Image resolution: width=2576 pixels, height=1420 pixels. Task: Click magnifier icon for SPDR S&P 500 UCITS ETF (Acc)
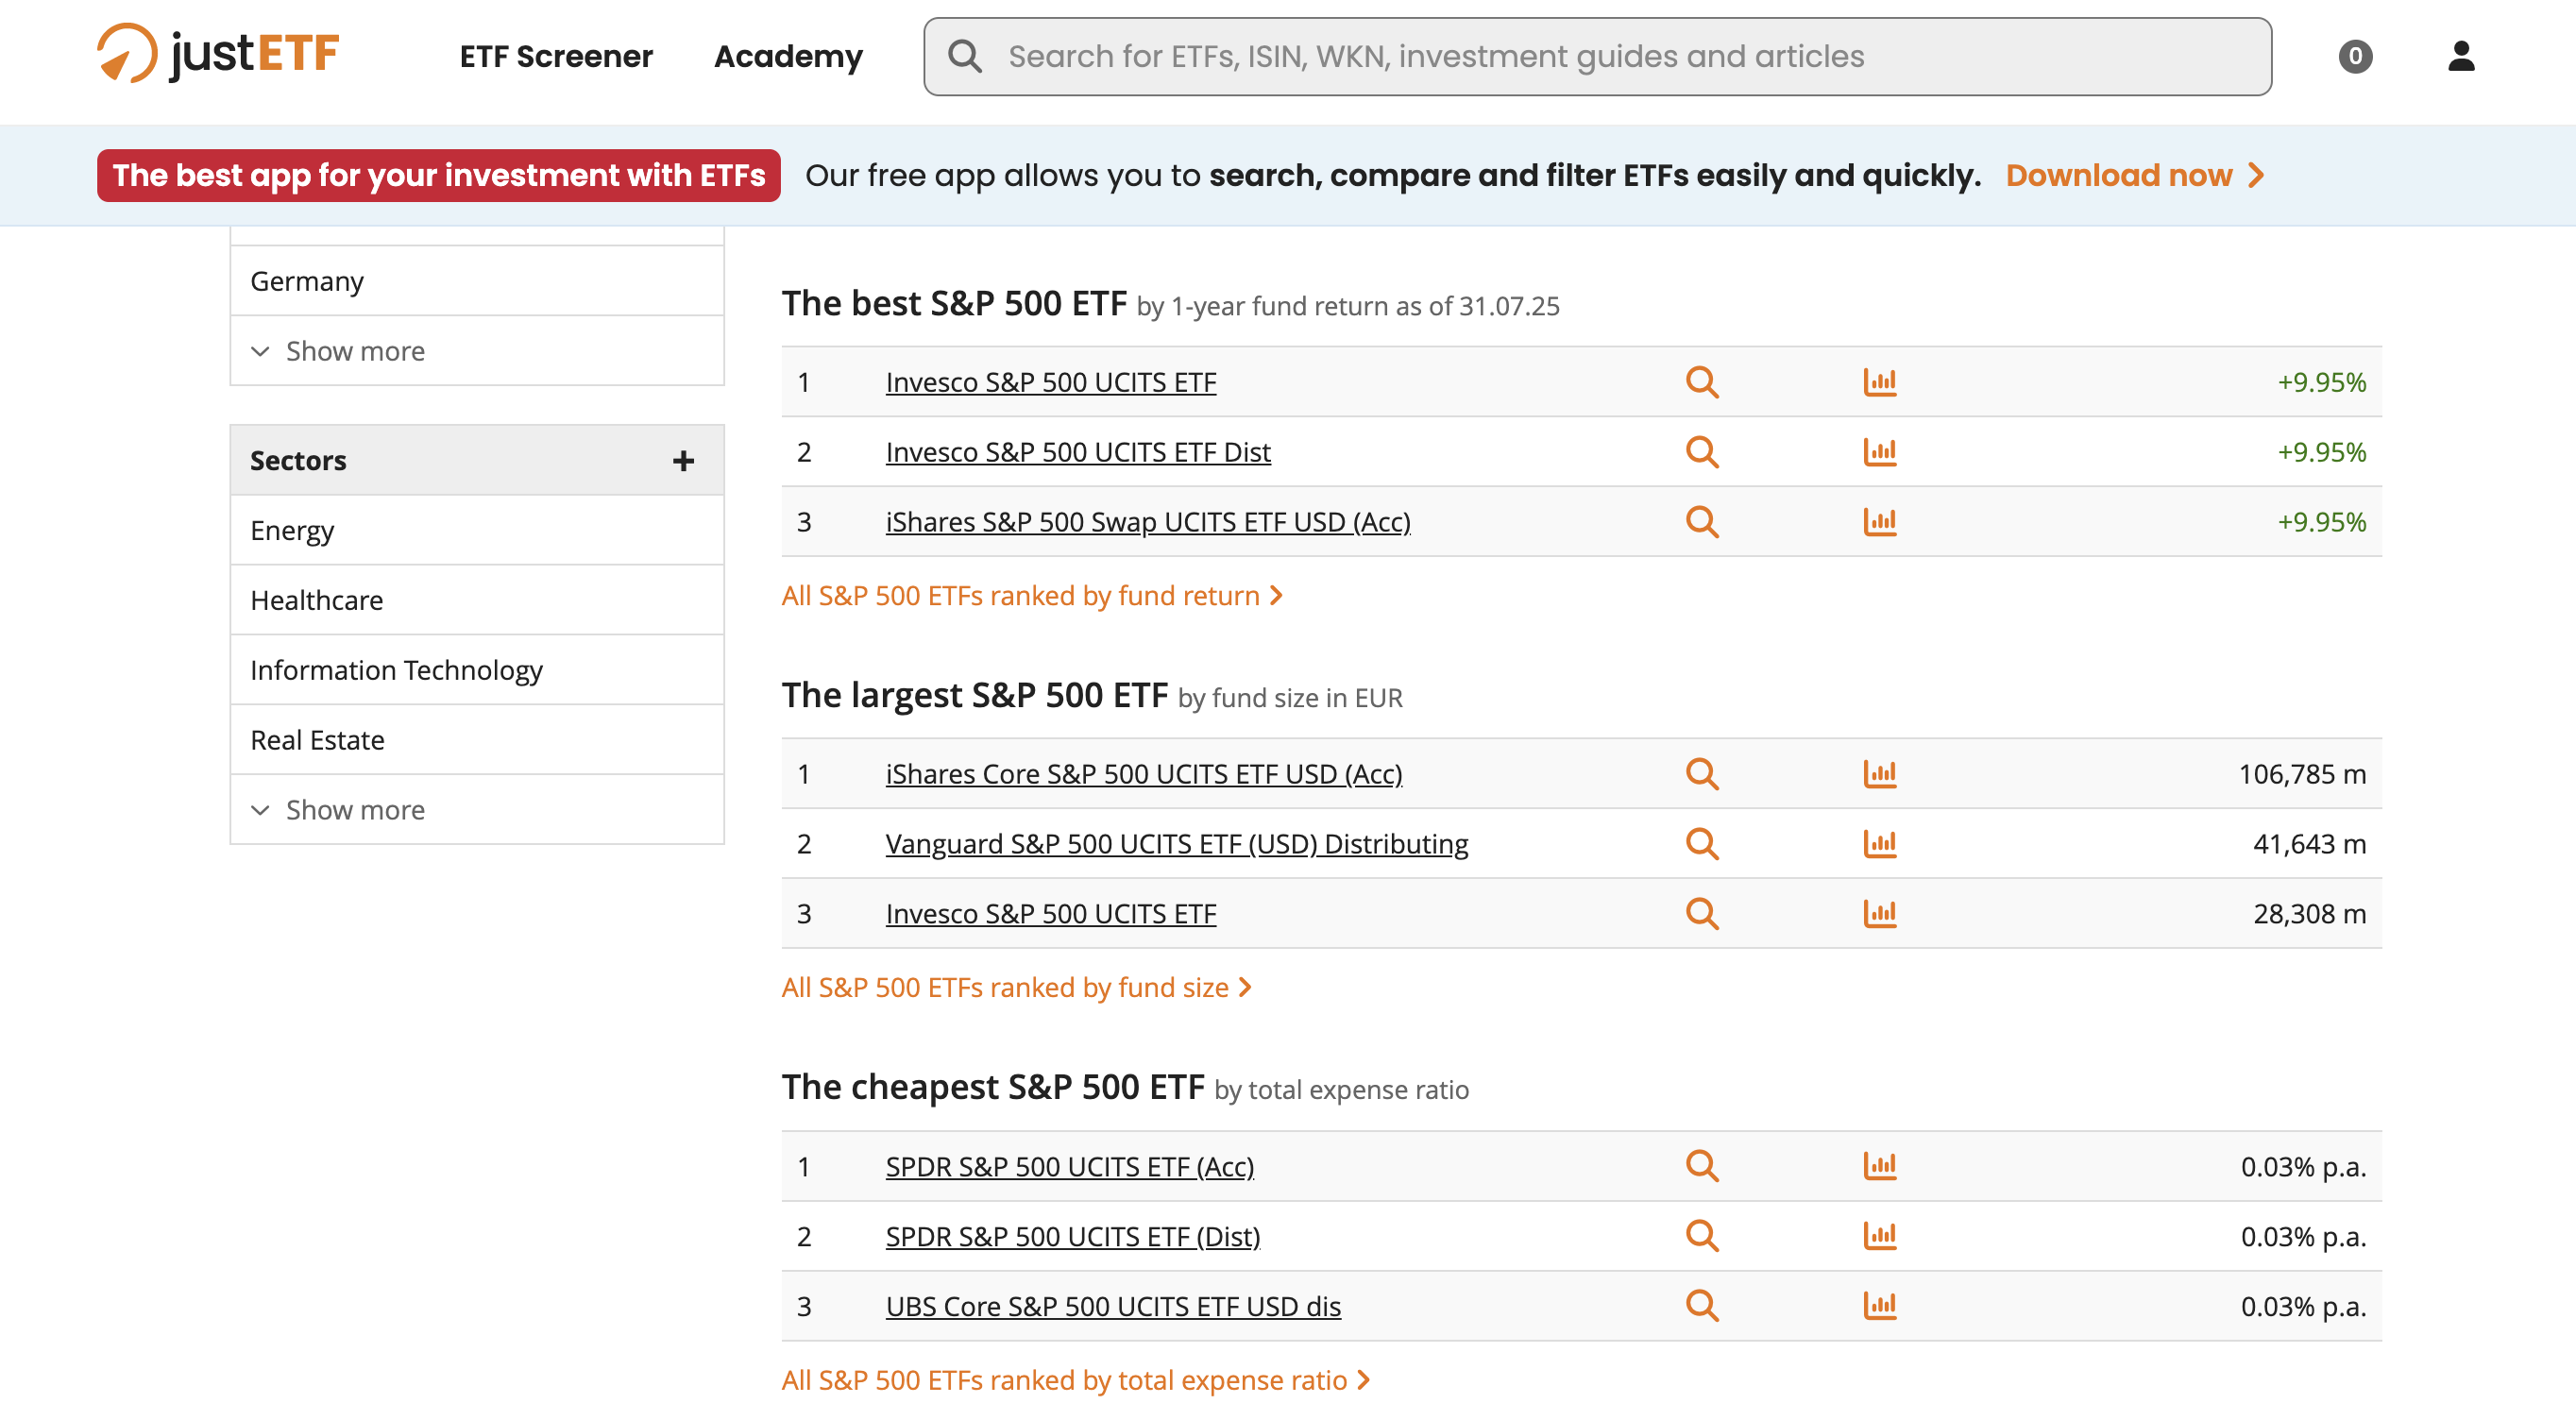[1701, 1166]
